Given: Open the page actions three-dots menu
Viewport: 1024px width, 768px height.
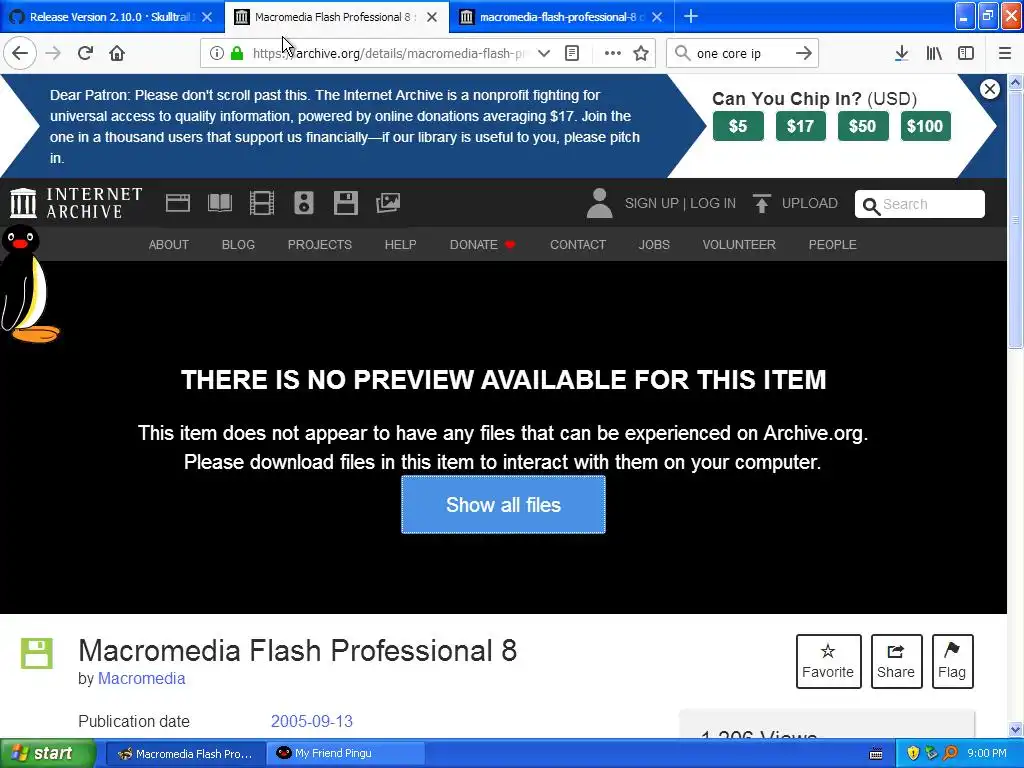Looking at the screenshot, I should point(613,54).
